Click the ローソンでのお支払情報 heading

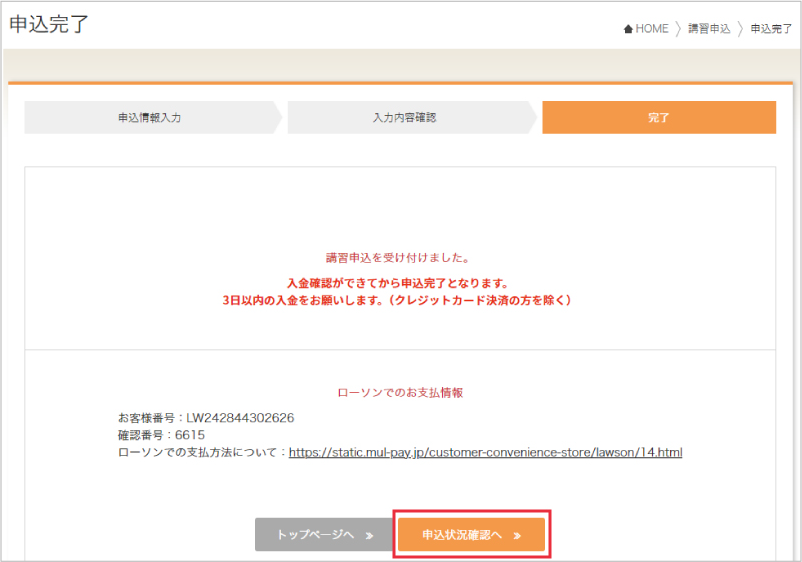(400, 393)
